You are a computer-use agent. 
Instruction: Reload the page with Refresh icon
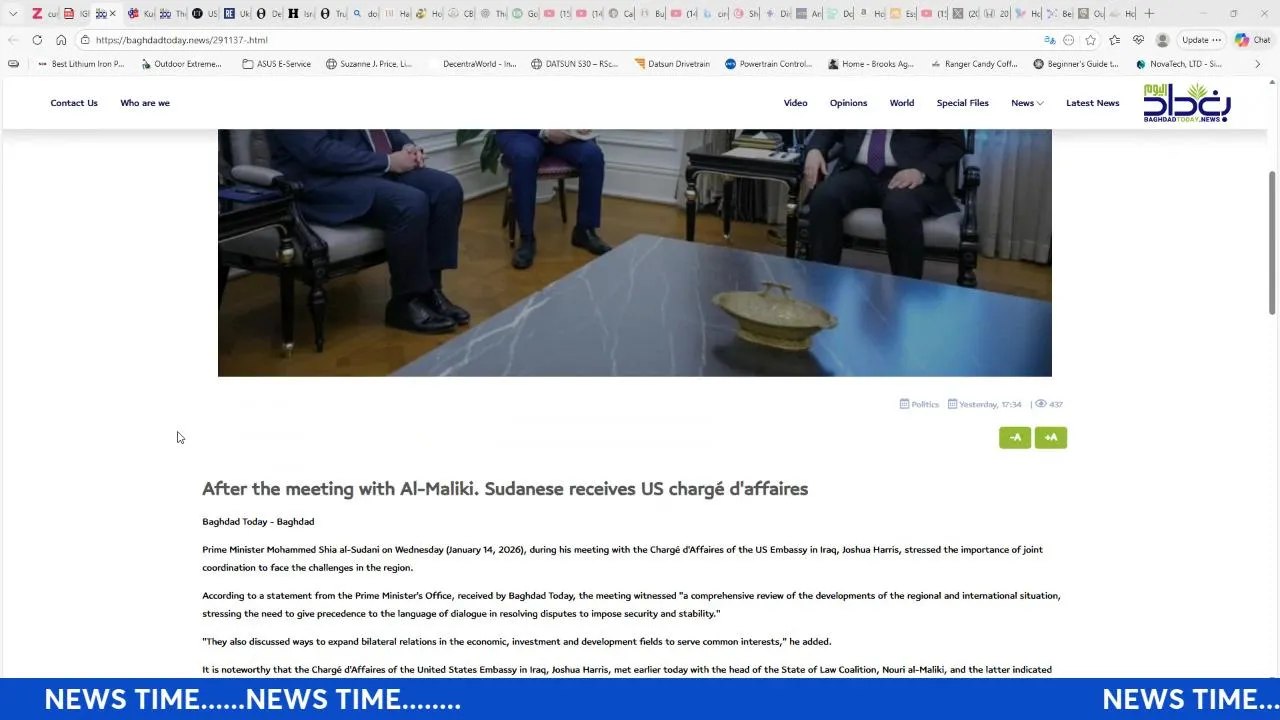[37, 40]
